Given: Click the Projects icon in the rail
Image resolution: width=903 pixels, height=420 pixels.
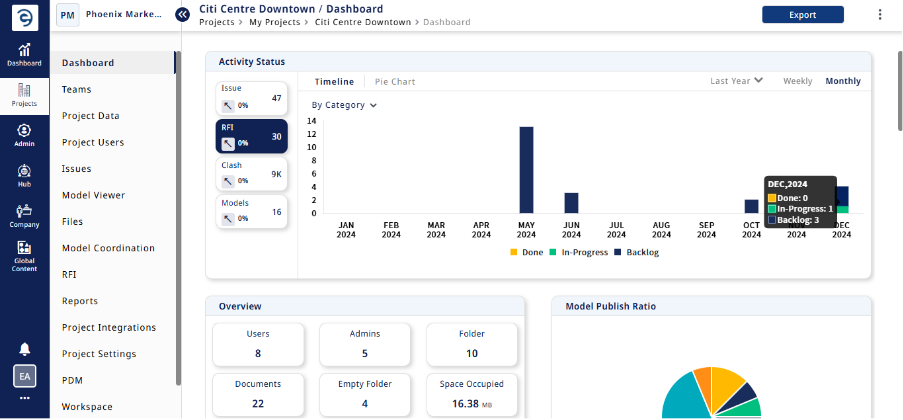Looking at the screenshot, I should (24, 95).
